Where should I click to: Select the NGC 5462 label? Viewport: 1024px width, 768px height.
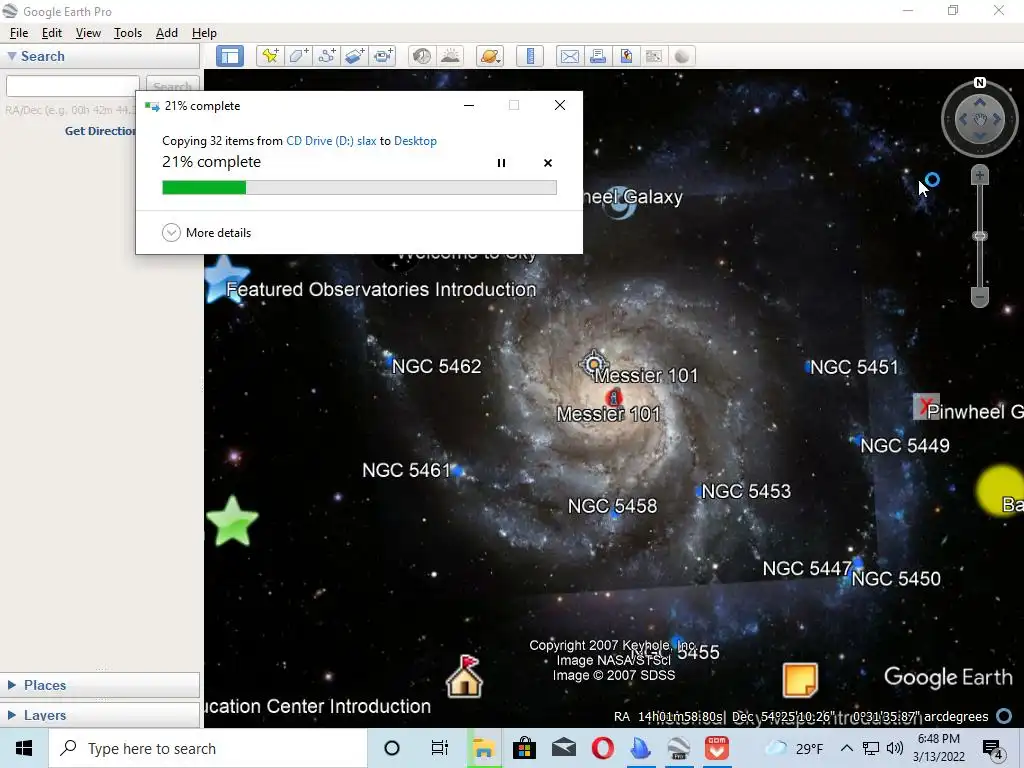click(436, 366)
